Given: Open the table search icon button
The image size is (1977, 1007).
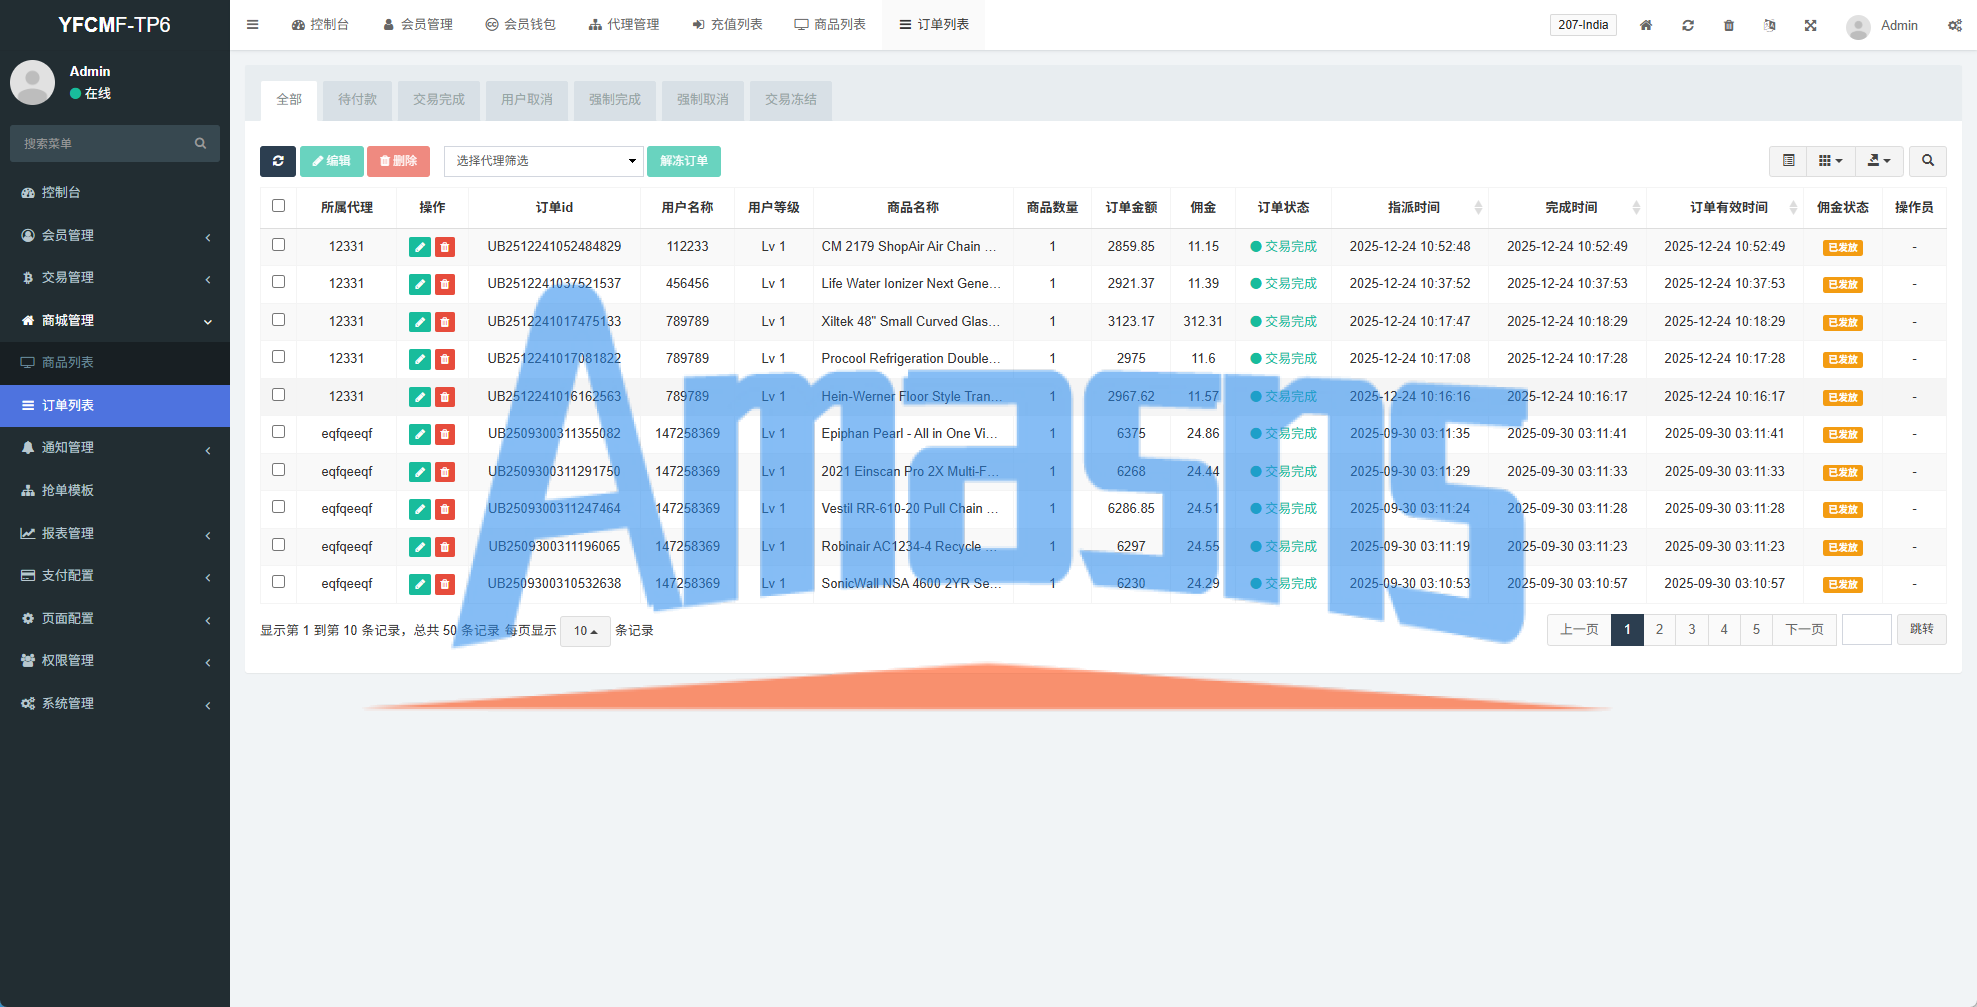Looking at the screenshot, I should [1928, 161].
